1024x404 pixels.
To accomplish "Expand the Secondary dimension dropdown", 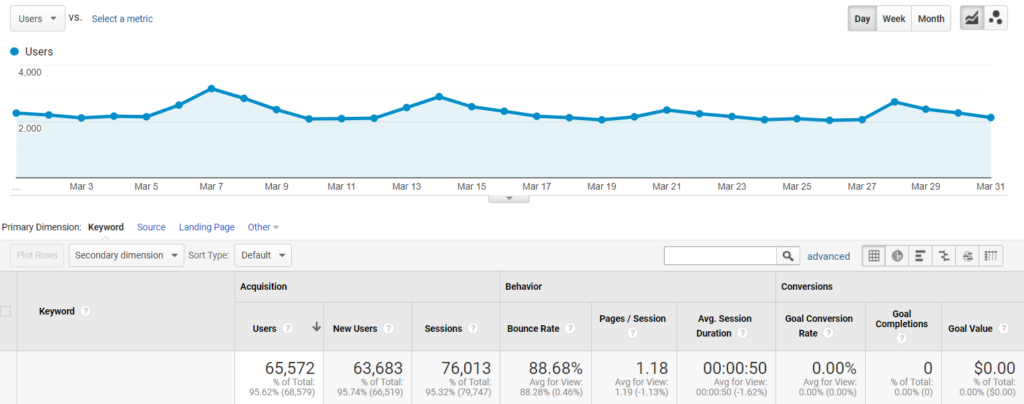I will coord(127,255).
